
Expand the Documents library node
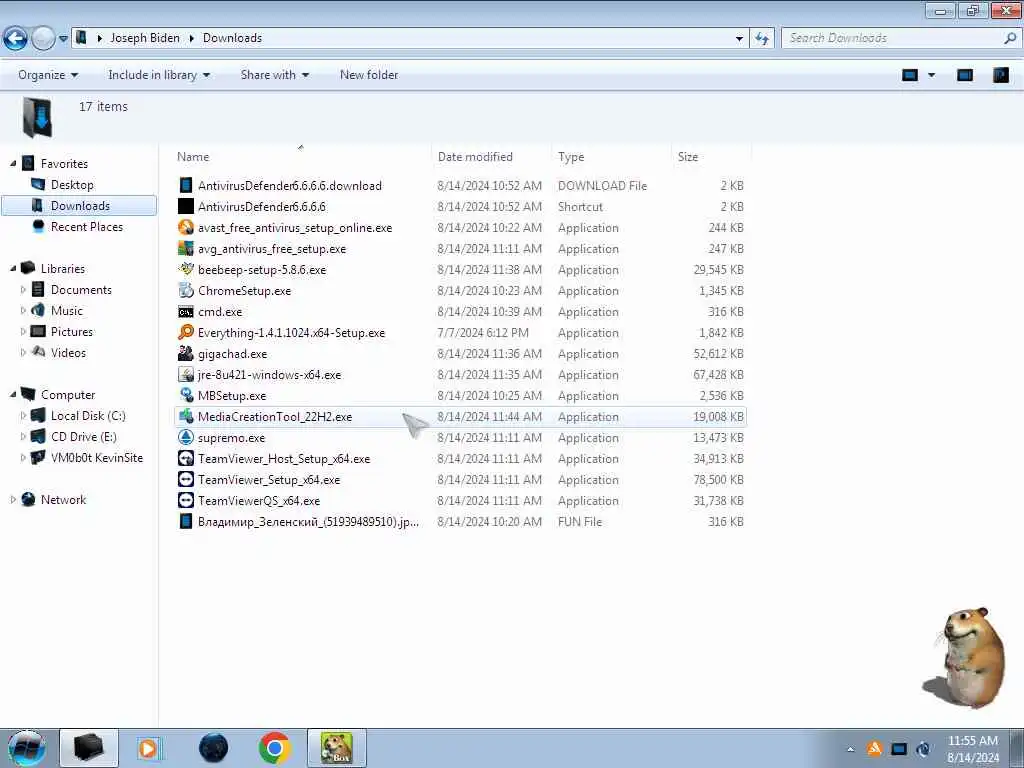24,289
